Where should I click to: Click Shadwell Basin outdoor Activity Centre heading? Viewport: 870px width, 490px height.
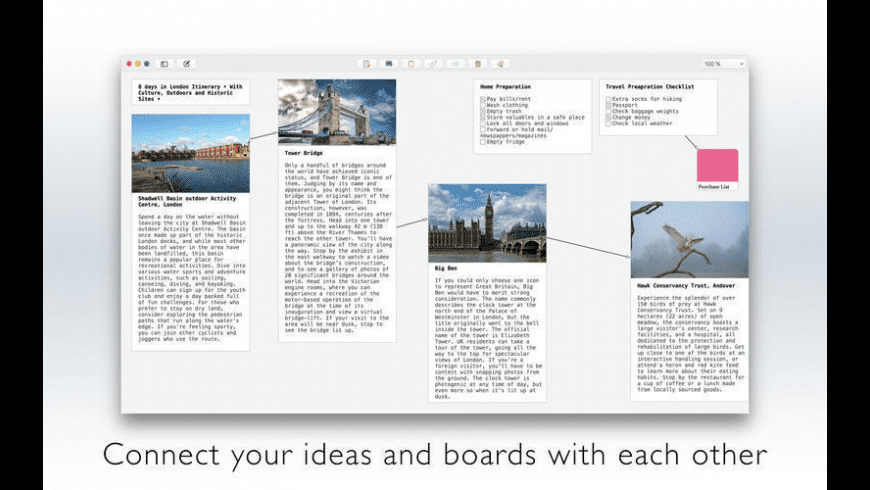click(x=187, y=201)
